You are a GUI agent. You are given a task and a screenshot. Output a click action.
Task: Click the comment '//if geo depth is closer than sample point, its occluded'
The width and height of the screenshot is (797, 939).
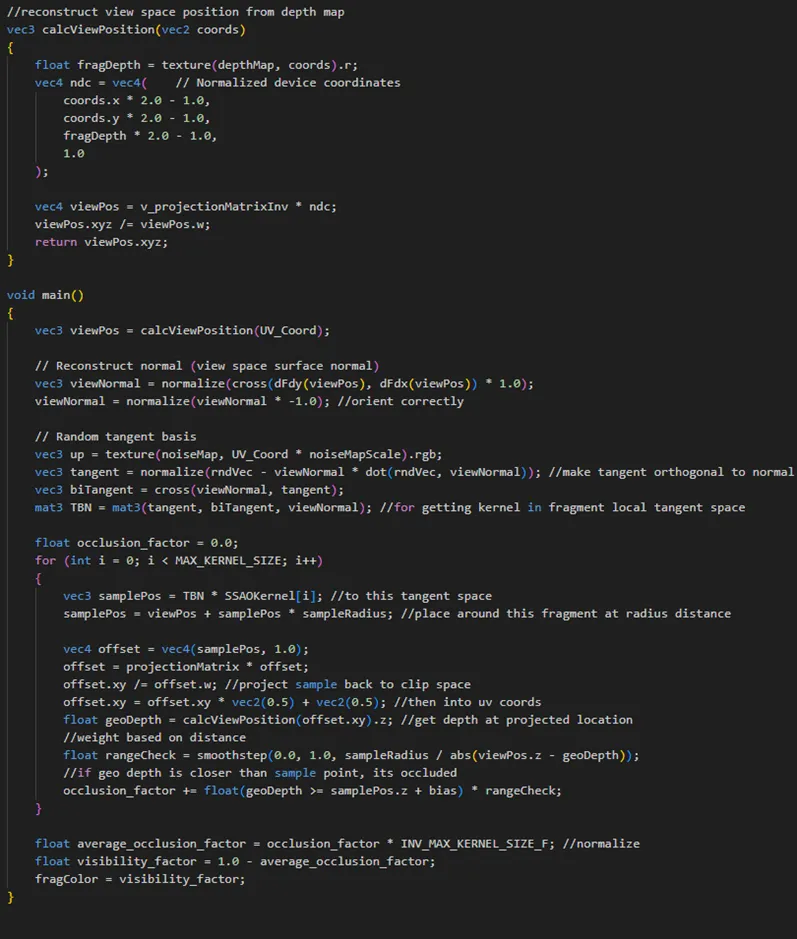(x=260, y=773)
